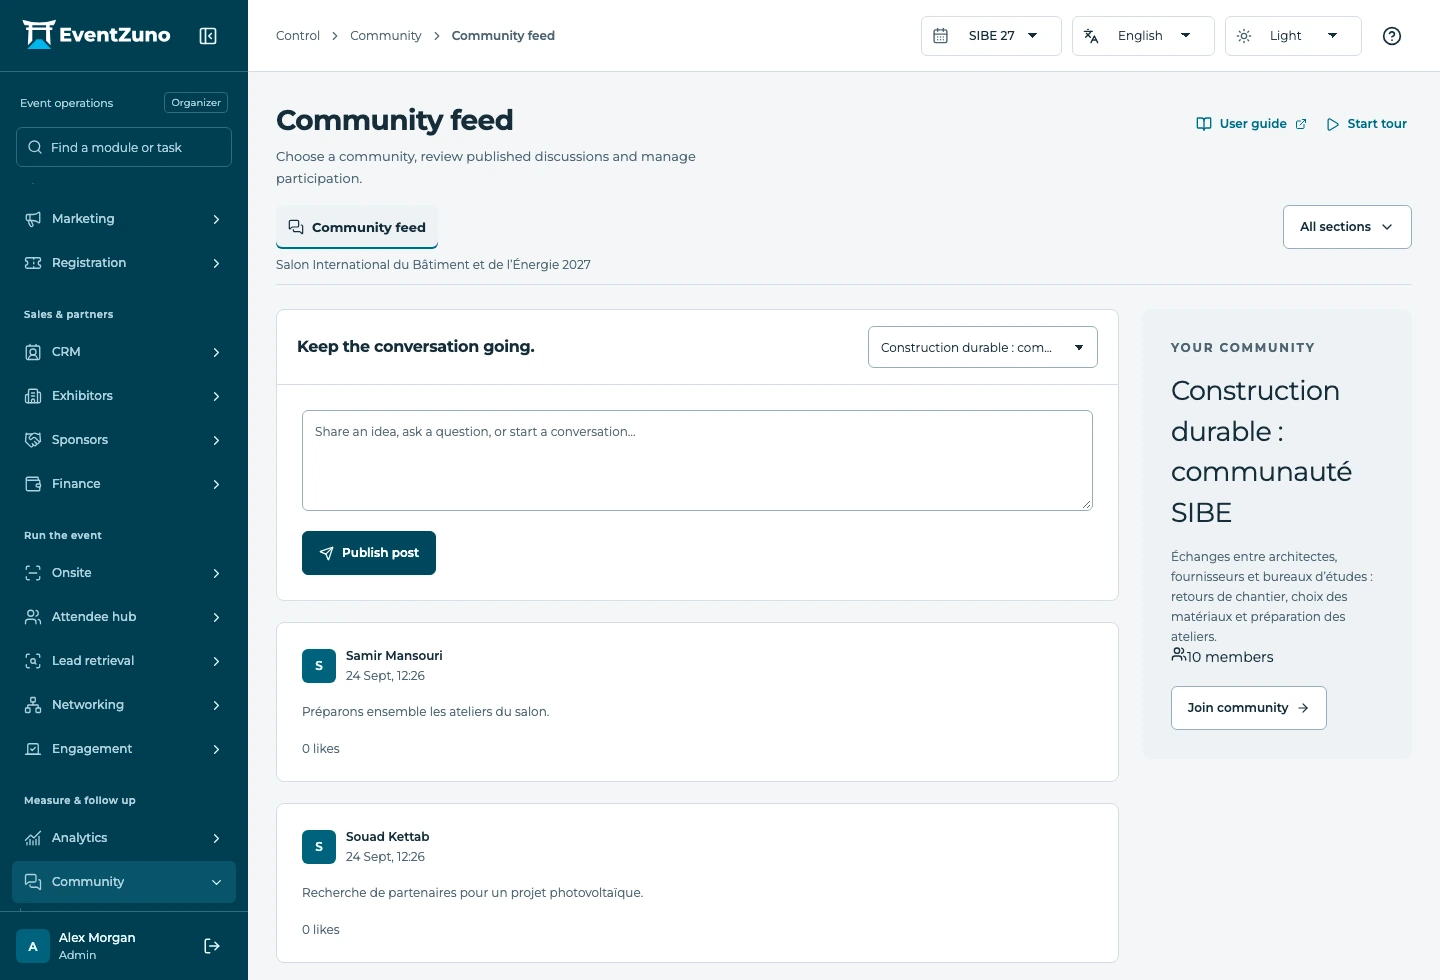Go to Control in the breadcrumb
Image resolution: width=1440 pixels, height=980 pixels.
(298, 36)
